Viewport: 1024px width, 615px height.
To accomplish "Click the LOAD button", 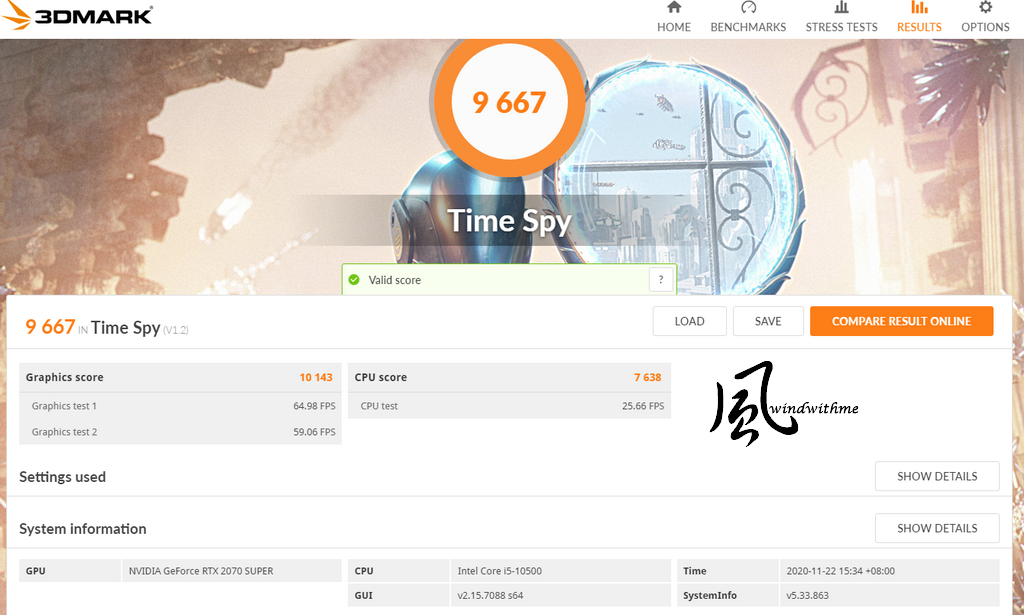I will tap(690, 321).
